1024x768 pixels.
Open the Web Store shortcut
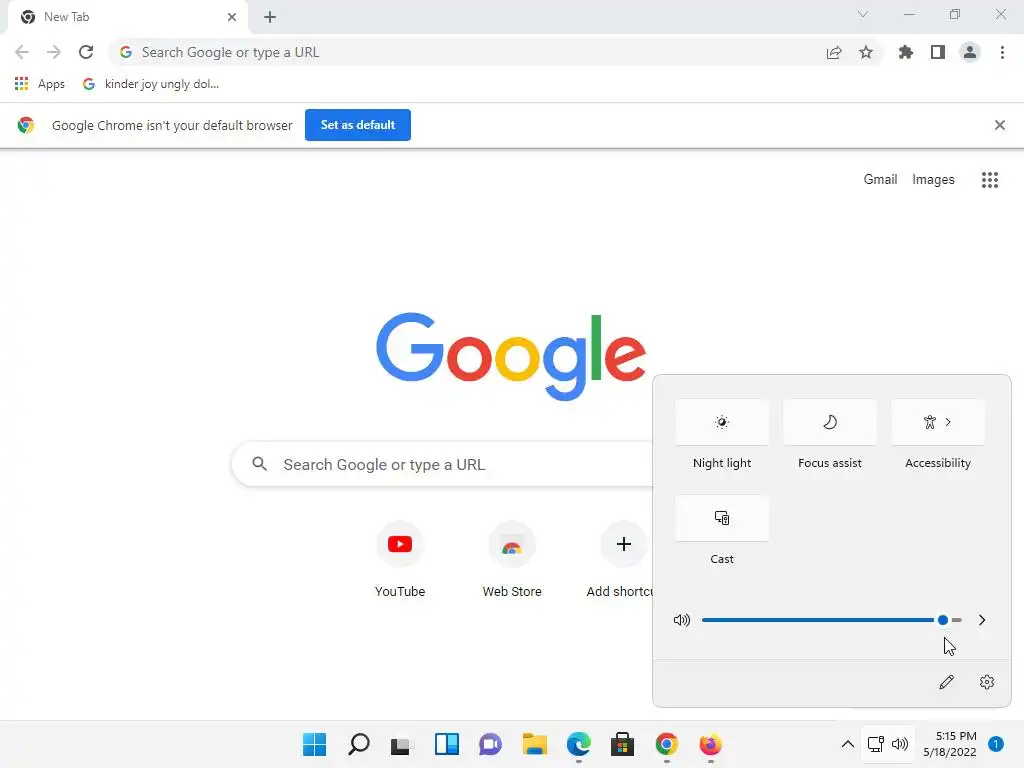click(x=512, y=559)
